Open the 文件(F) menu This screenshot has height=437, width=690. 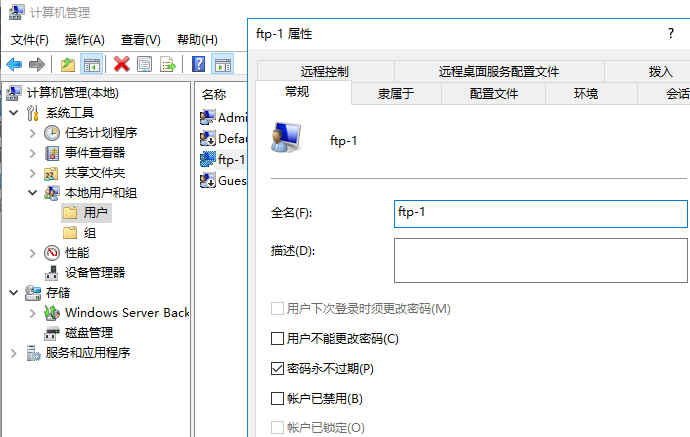29,40
